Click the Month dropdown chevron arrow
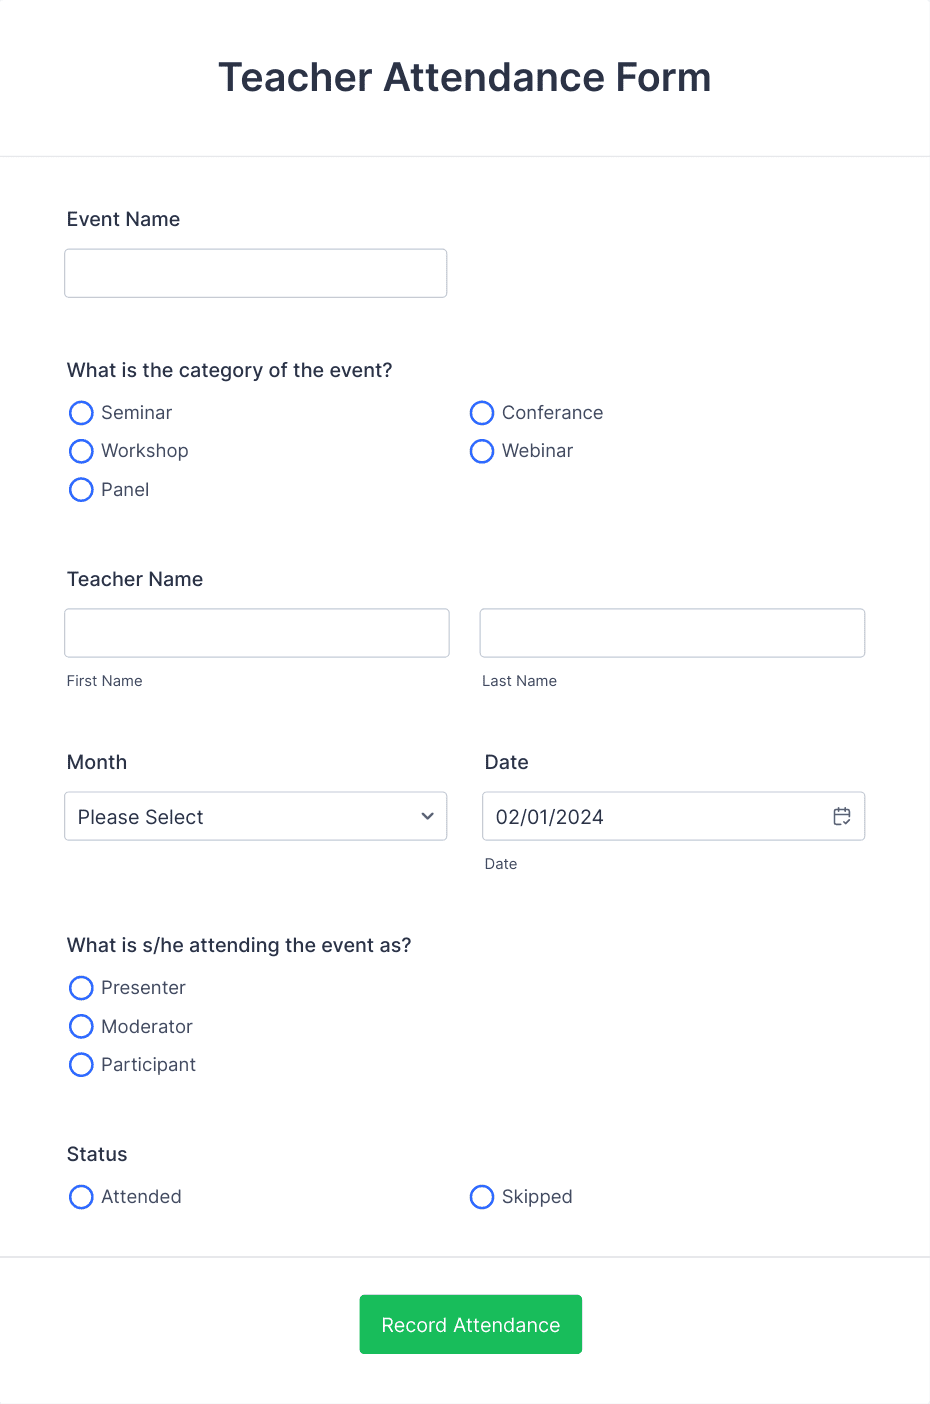Viewport: 930px width, 1404px height. click(x=426, y=816)
